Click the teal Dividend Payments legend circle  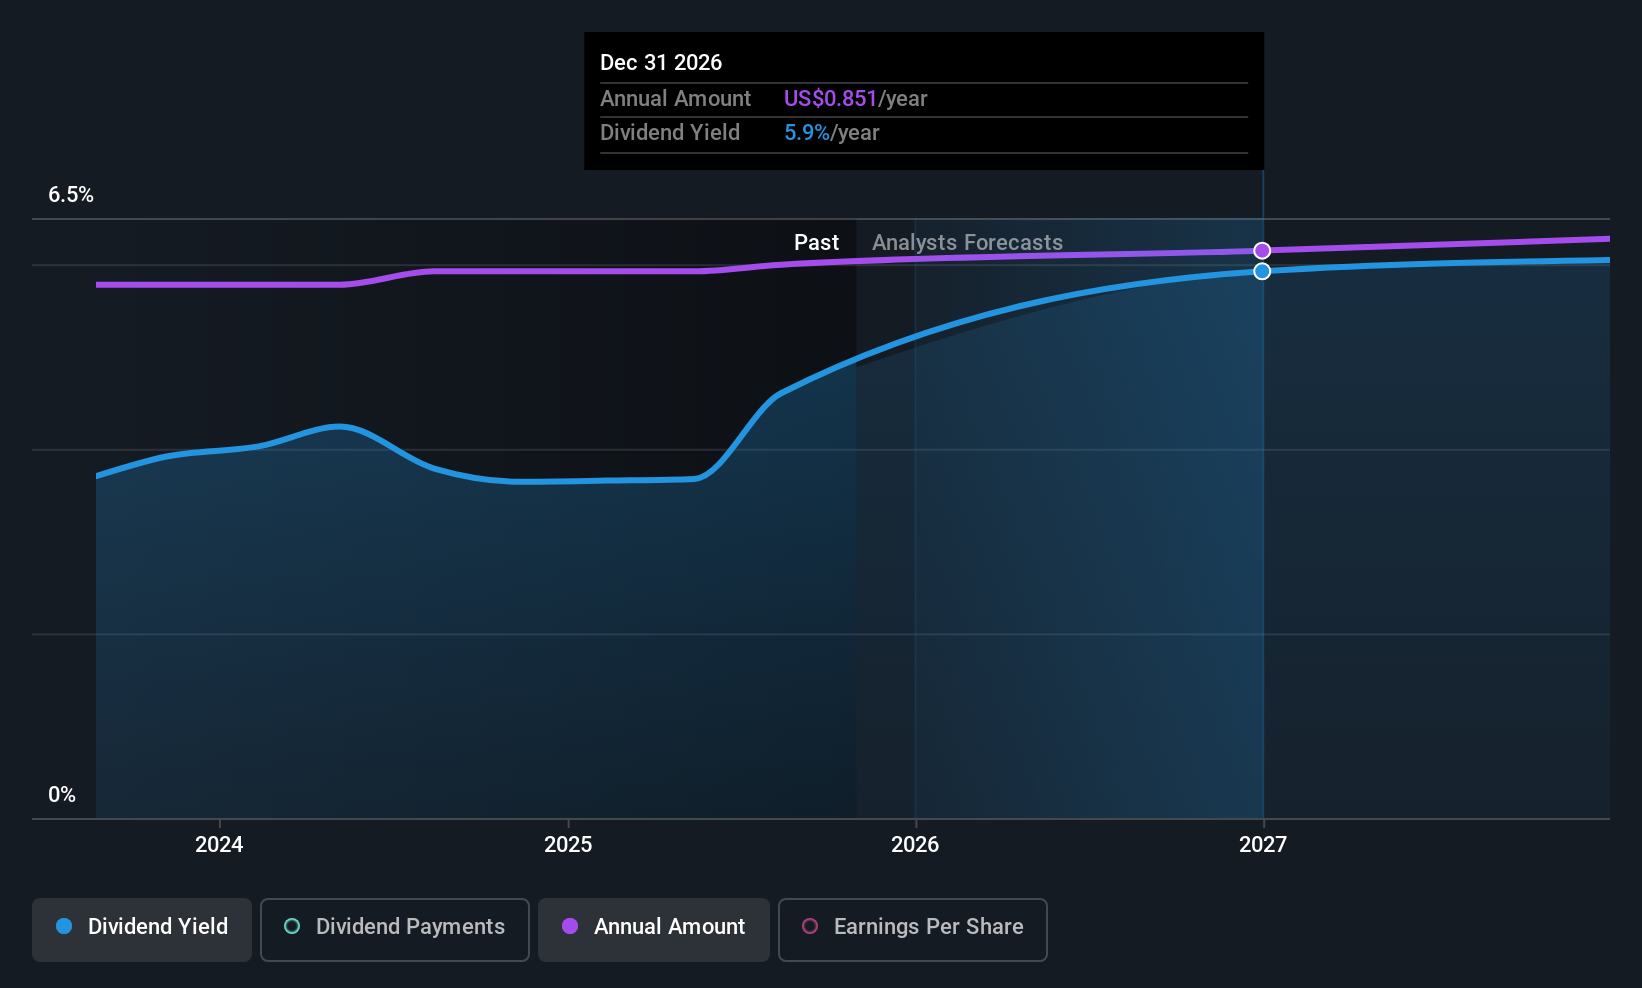292,926
